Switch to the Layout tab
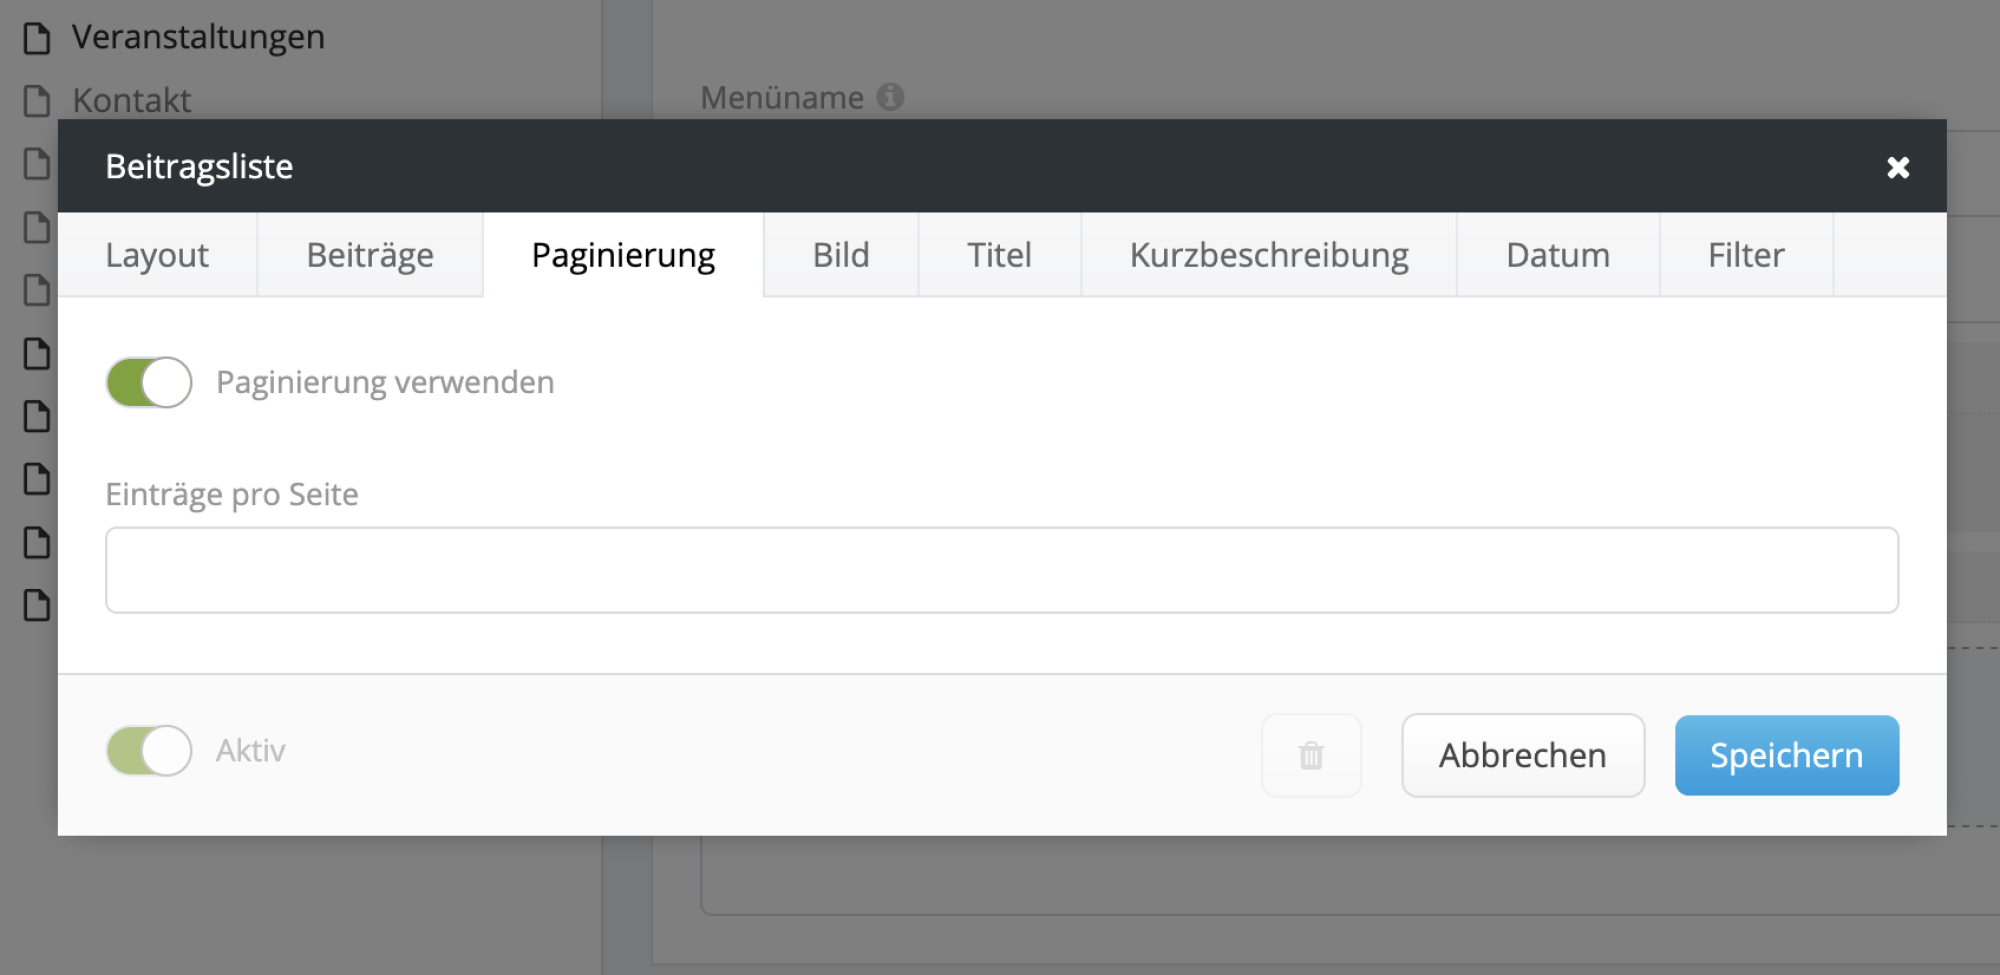Screen dimensions: 2000x975 (157, 255)
